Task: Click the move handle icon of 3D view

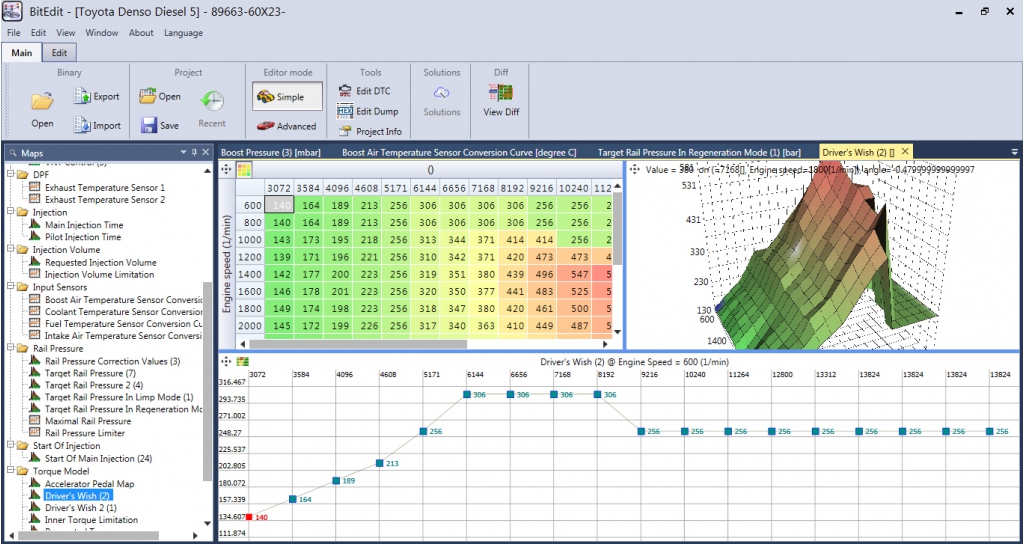Action: [634, 169]
